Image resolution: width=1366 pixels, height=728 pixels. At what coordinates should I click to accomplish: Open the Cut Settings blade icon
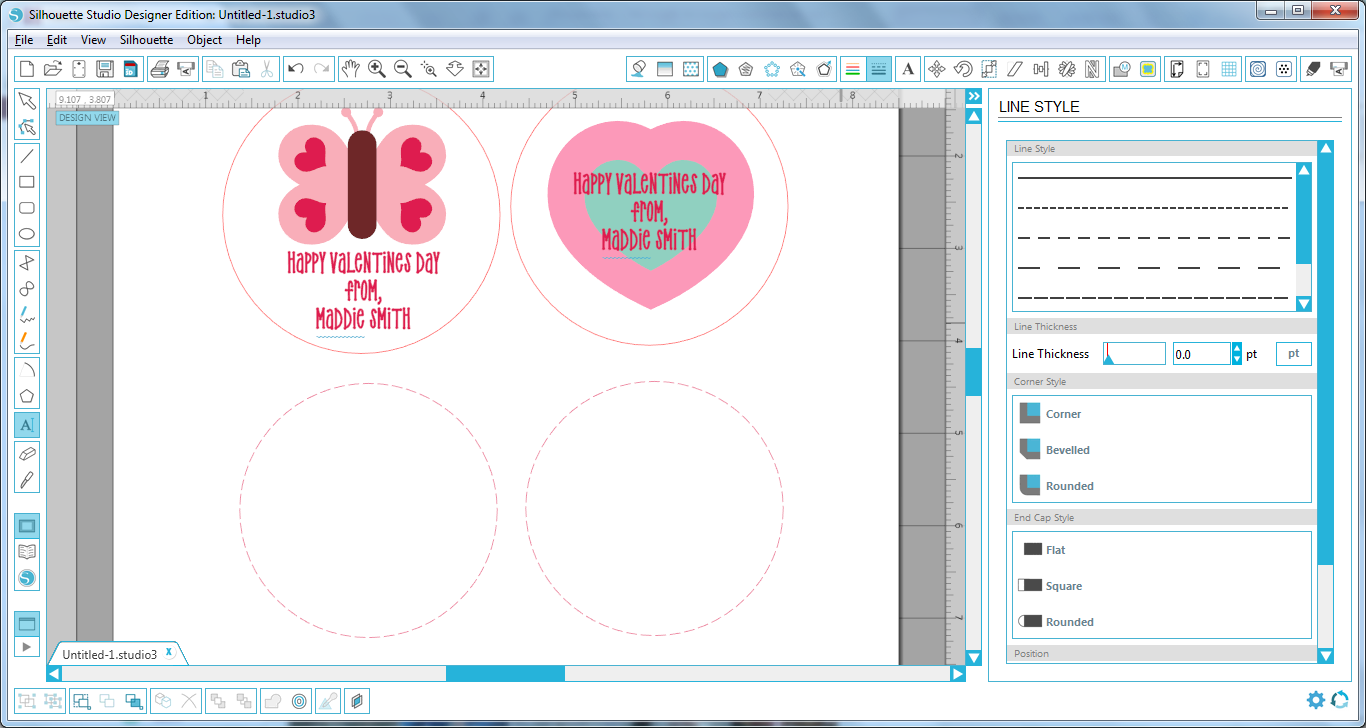click(x=1313, y=69)
